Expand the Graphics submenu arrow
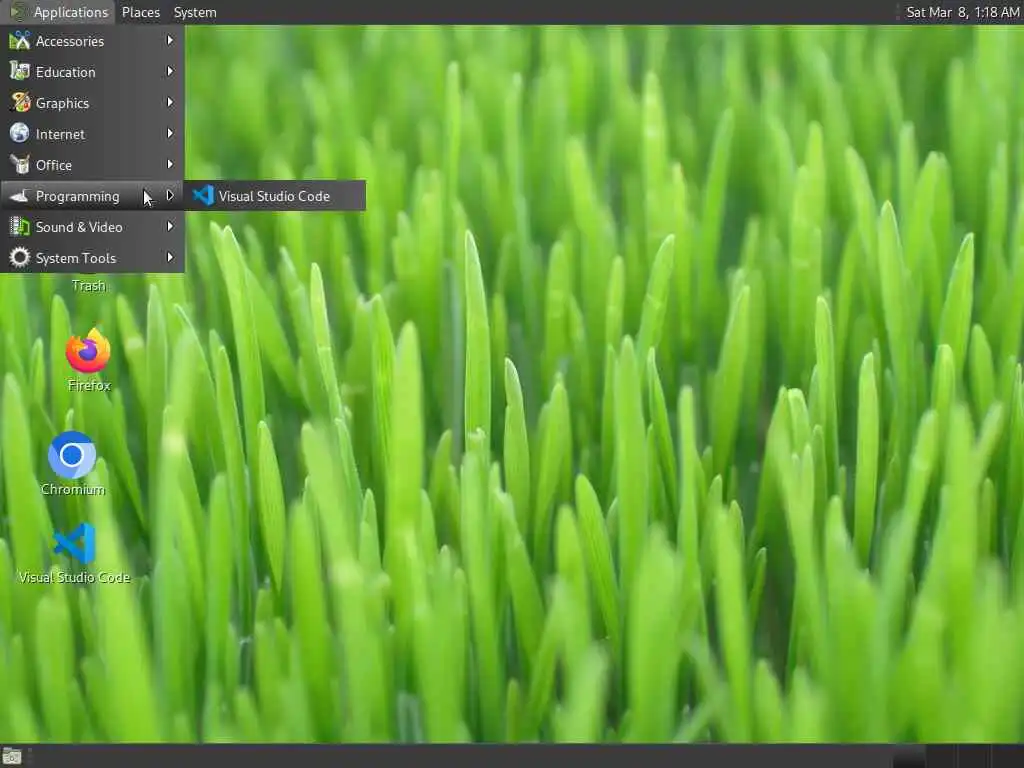Viewport: 1024px width, 768px height. (170, 103)
